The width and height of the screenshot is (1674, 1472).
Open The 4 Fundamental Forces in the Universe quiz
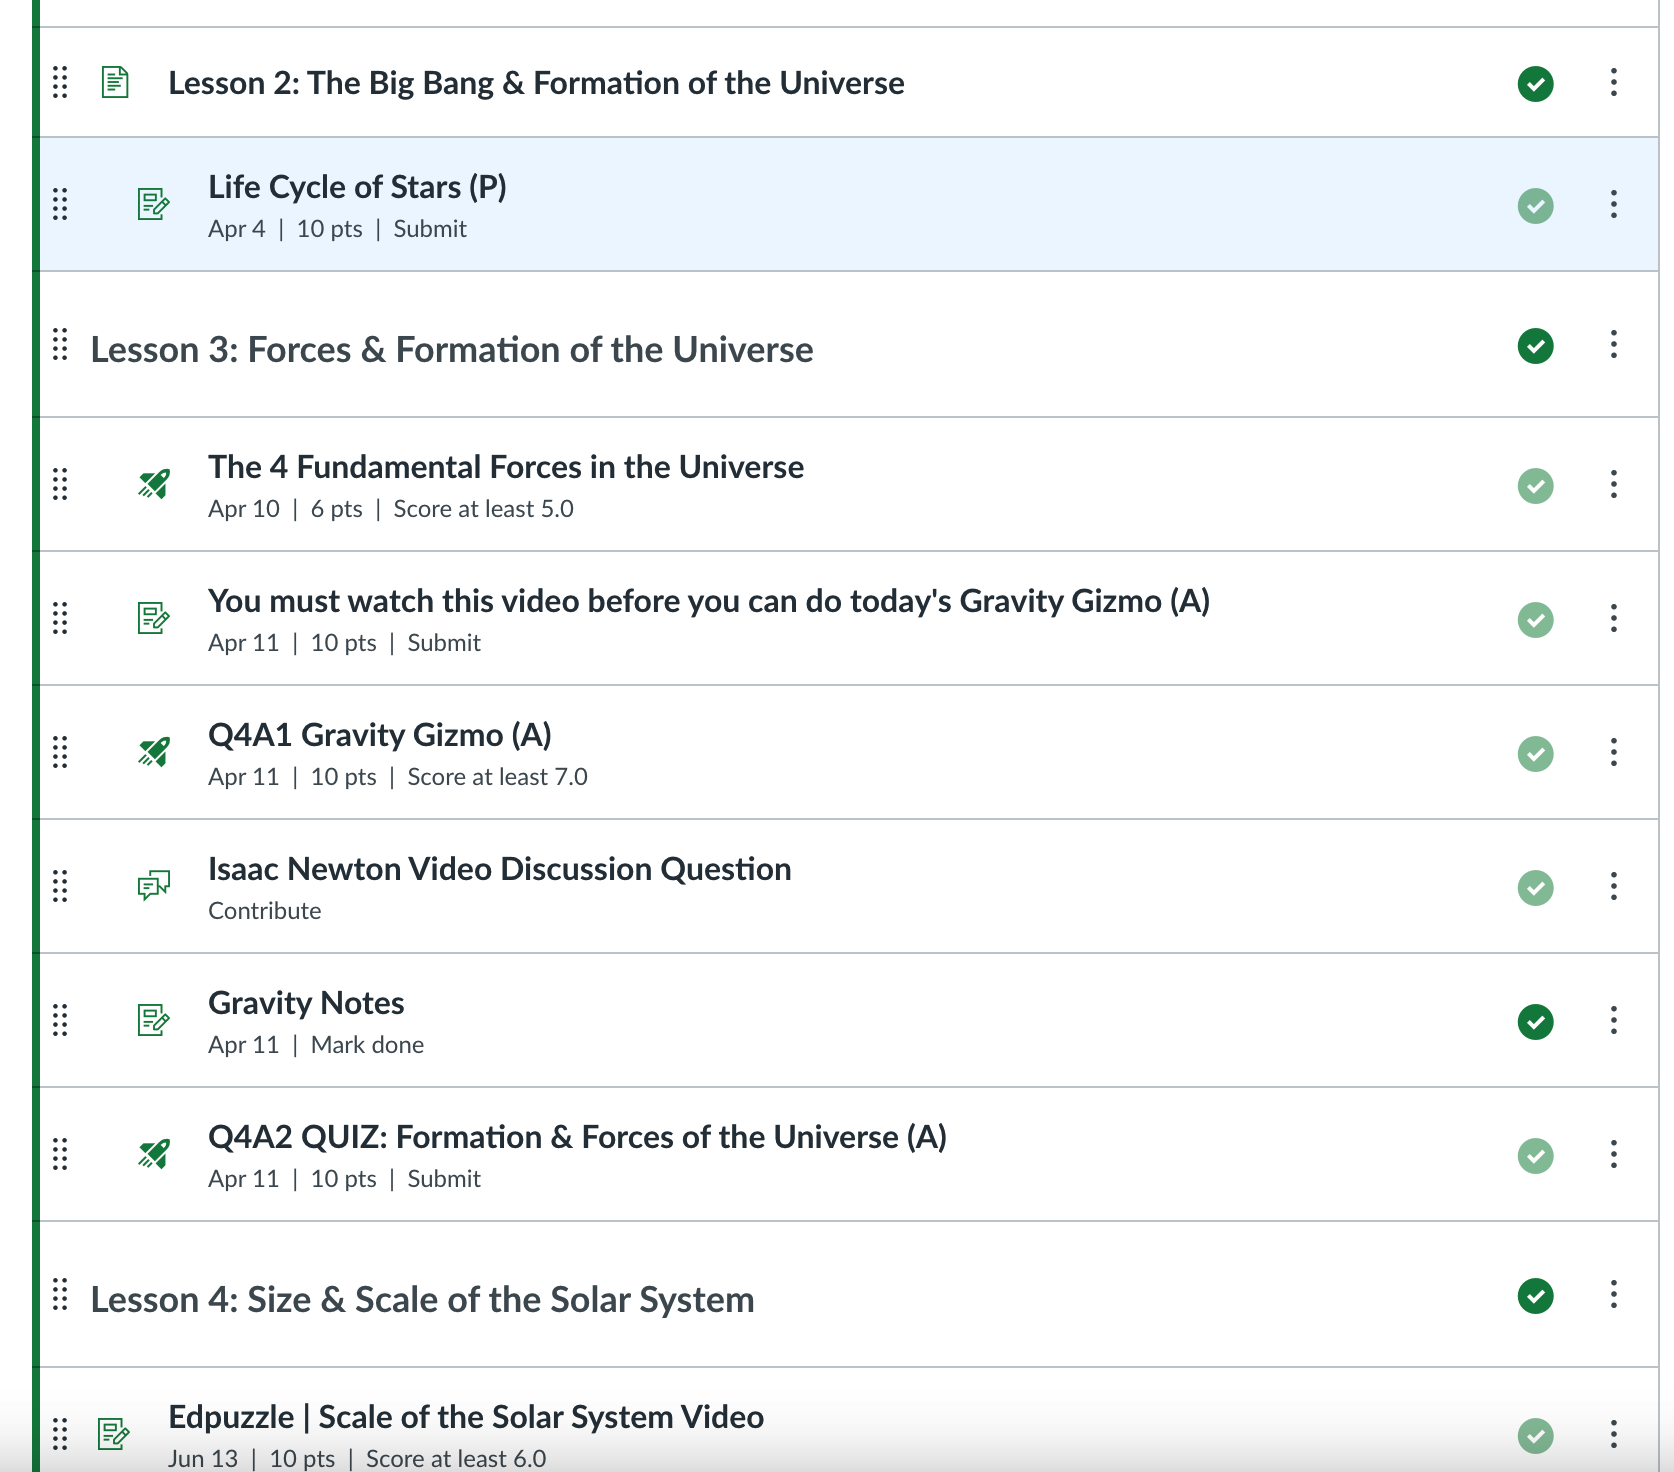tap(506, 467)
